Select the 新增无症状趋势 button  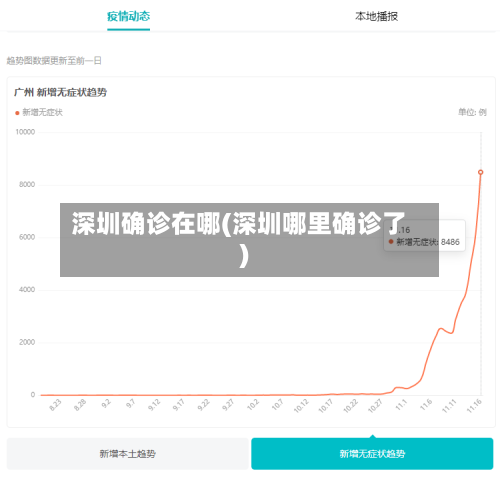[x=372, y=454]
